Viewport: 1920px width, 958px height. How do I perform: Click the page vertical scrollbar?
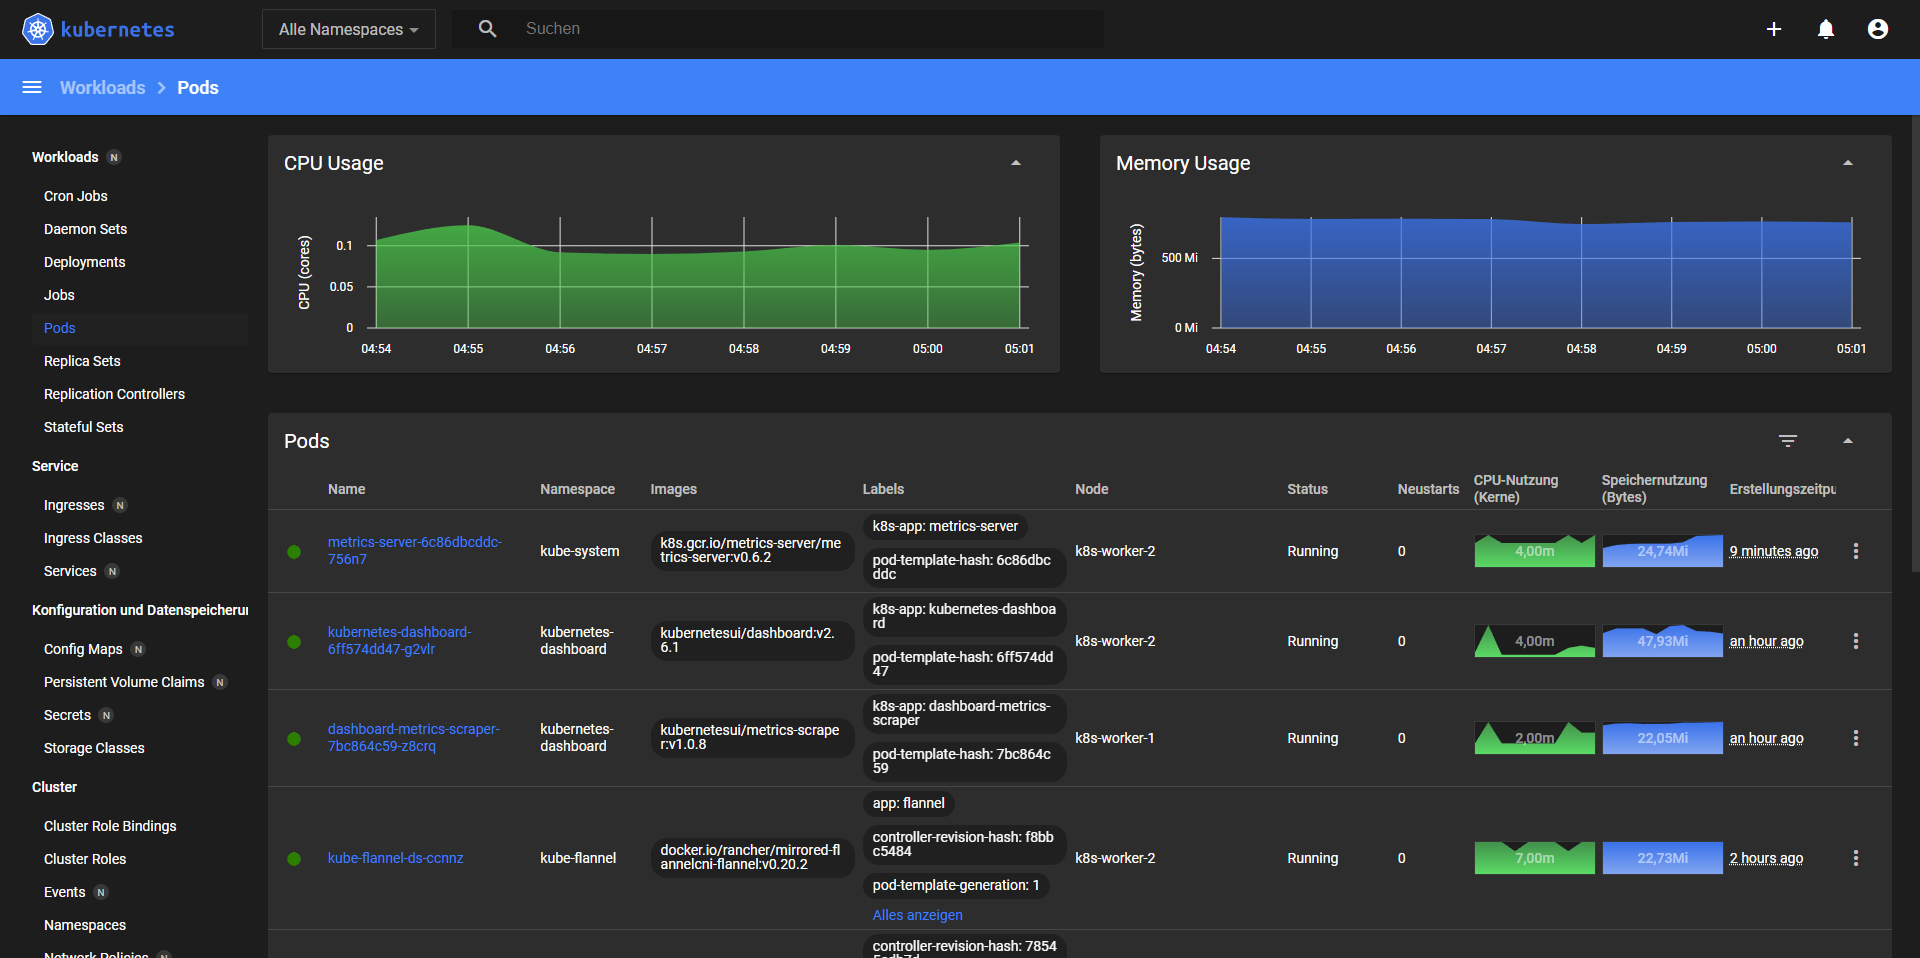[1915, 343]
